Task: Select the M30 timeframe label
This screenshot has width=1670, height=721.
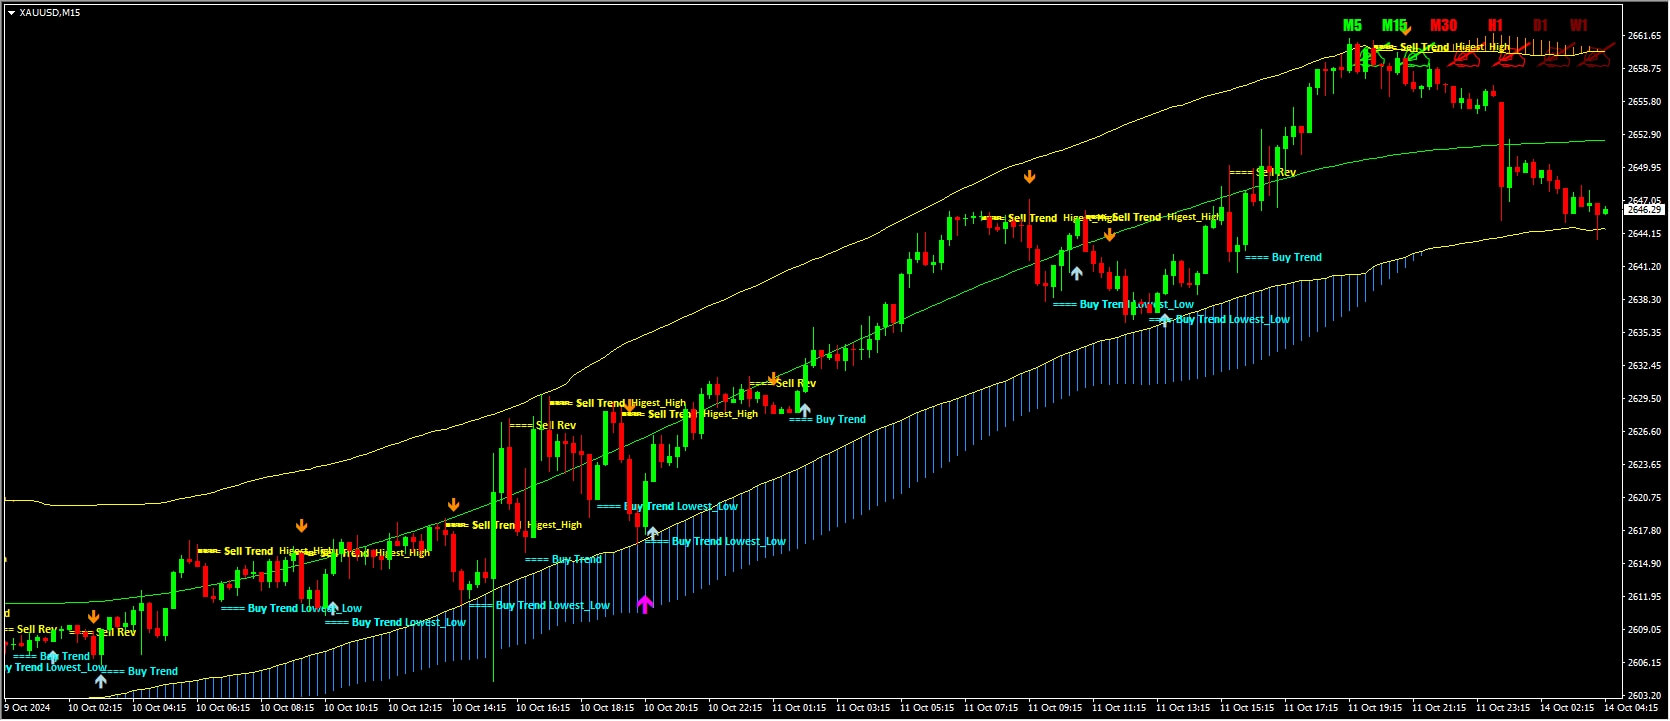Action: click(x=1443, y=26)
